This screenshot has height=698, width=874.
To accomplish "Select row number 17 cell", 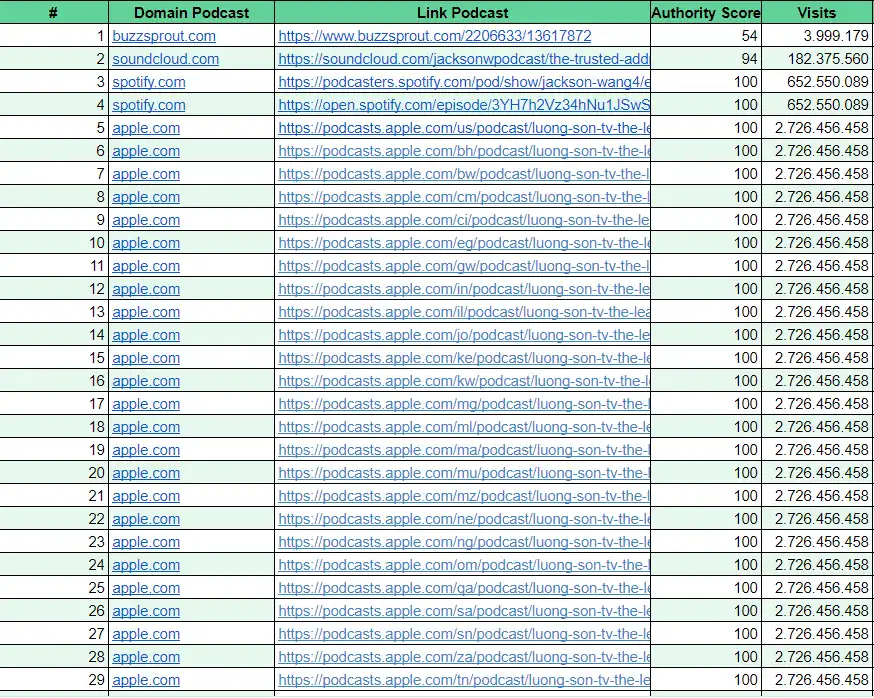I will pos(54,404).
